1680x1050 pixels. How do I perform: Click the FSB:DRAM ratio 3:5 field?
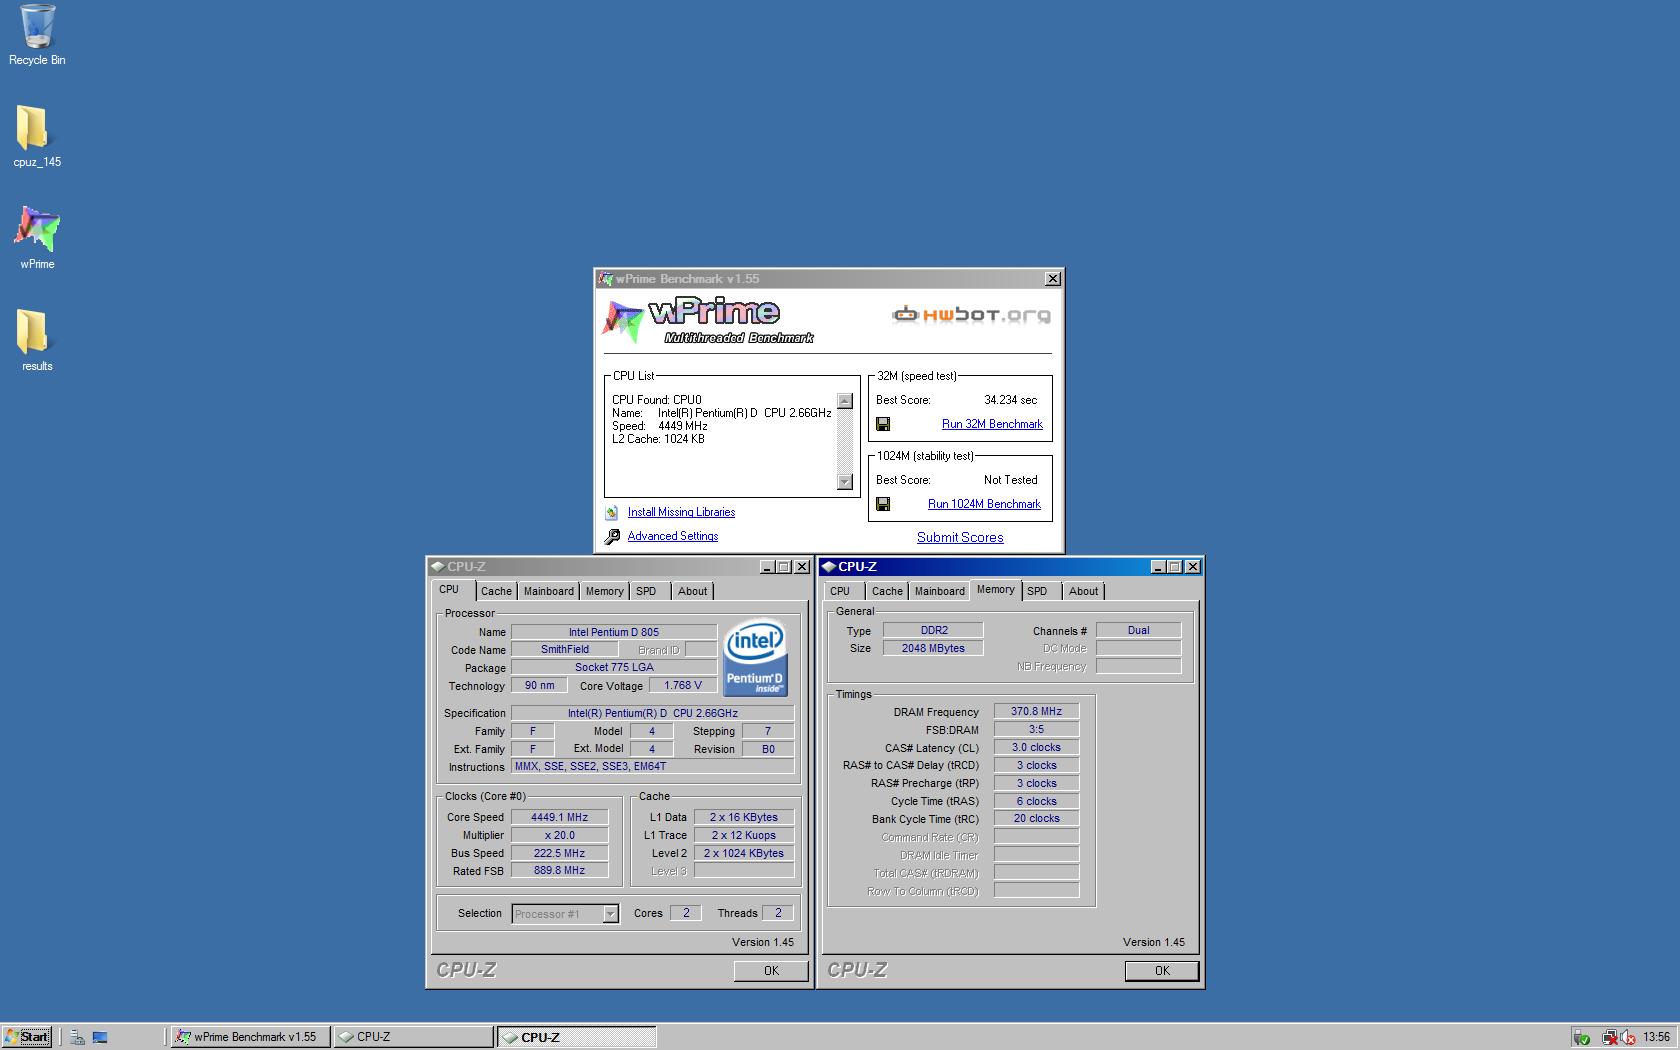(x=1036, y=730)
